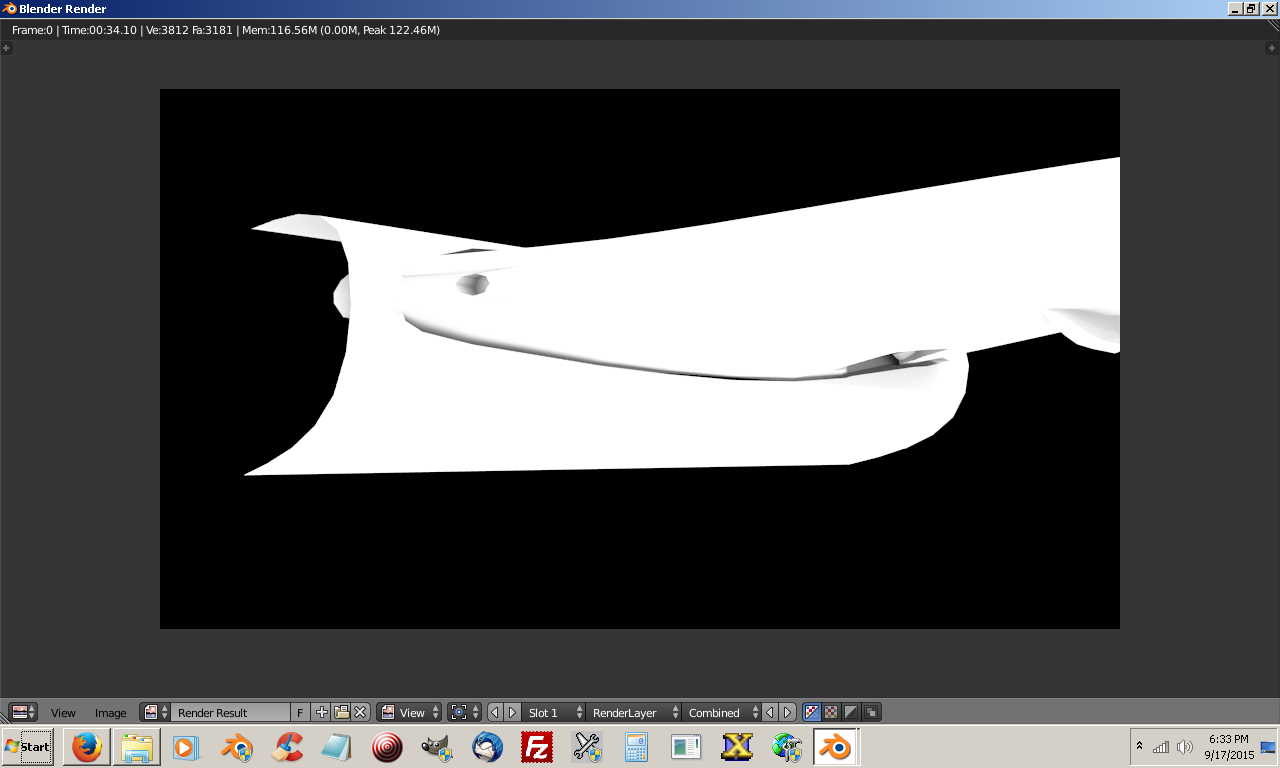1280x768 pixels.
Task: Open the Slot 1 dropdown
Action: pos(553,712)
